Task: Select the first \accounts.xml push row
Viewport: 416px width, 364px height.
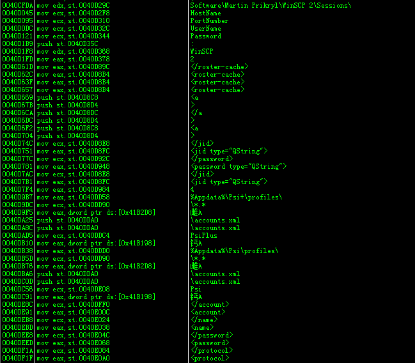Action: point(208,220)
